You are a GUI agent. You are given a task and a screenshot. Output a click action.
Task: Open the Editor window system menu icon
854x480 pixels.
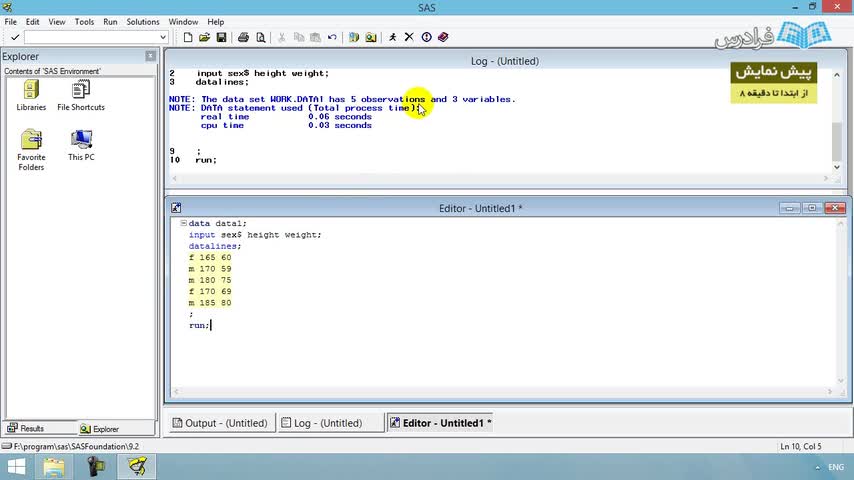tap(176, 208)
